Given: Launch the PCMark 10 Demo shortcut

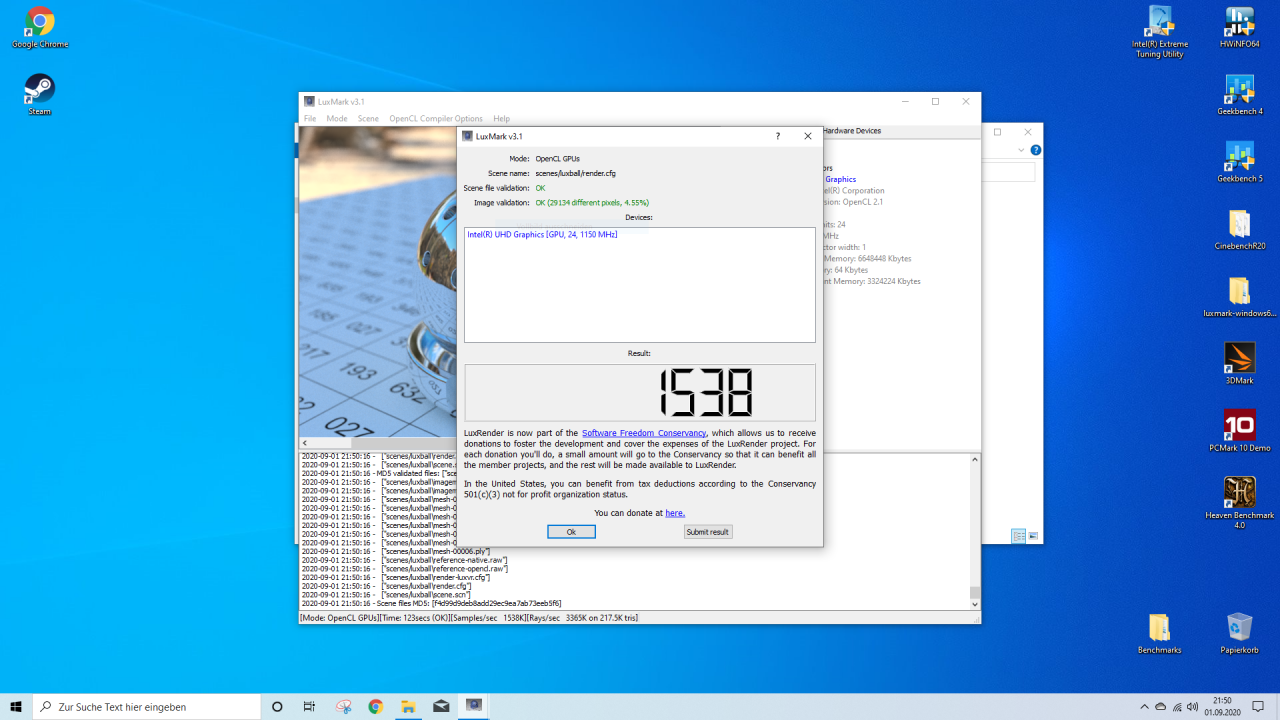Looking at the screenshot, I should [x=1240, y=432].
